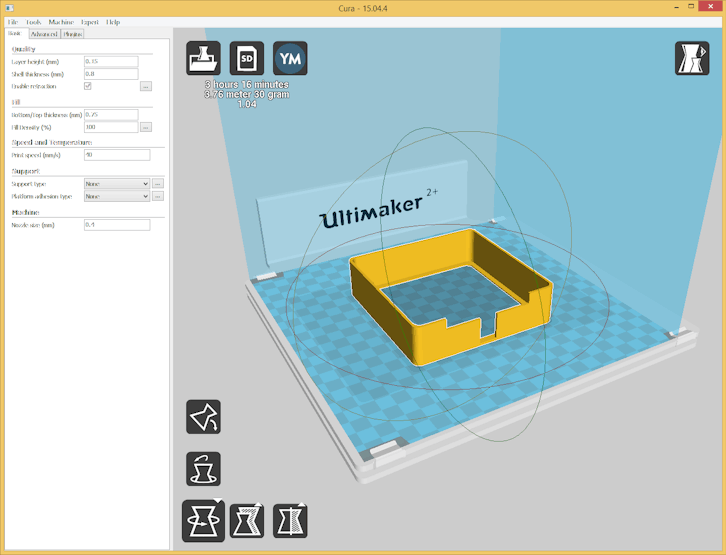Image resolution: width=726 pixels, height=555 pixels.
Task: Click the Bottom/Top thickness input field
Action: click(x=111, y=114)
